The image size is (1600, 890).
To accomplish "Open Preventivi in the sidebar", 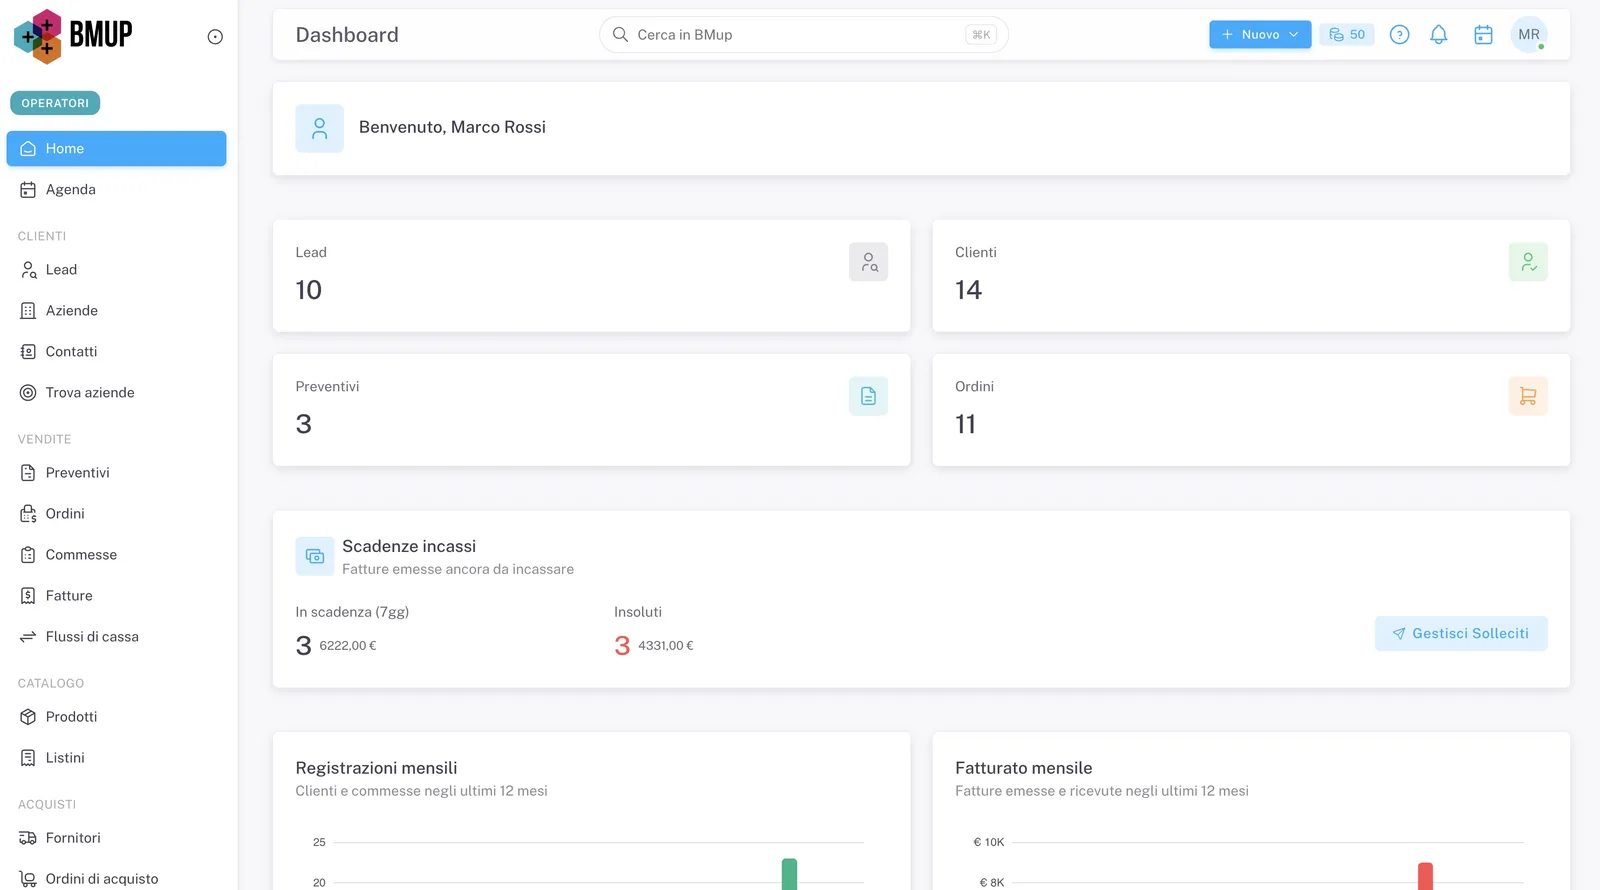I will [x=116, y=473].
